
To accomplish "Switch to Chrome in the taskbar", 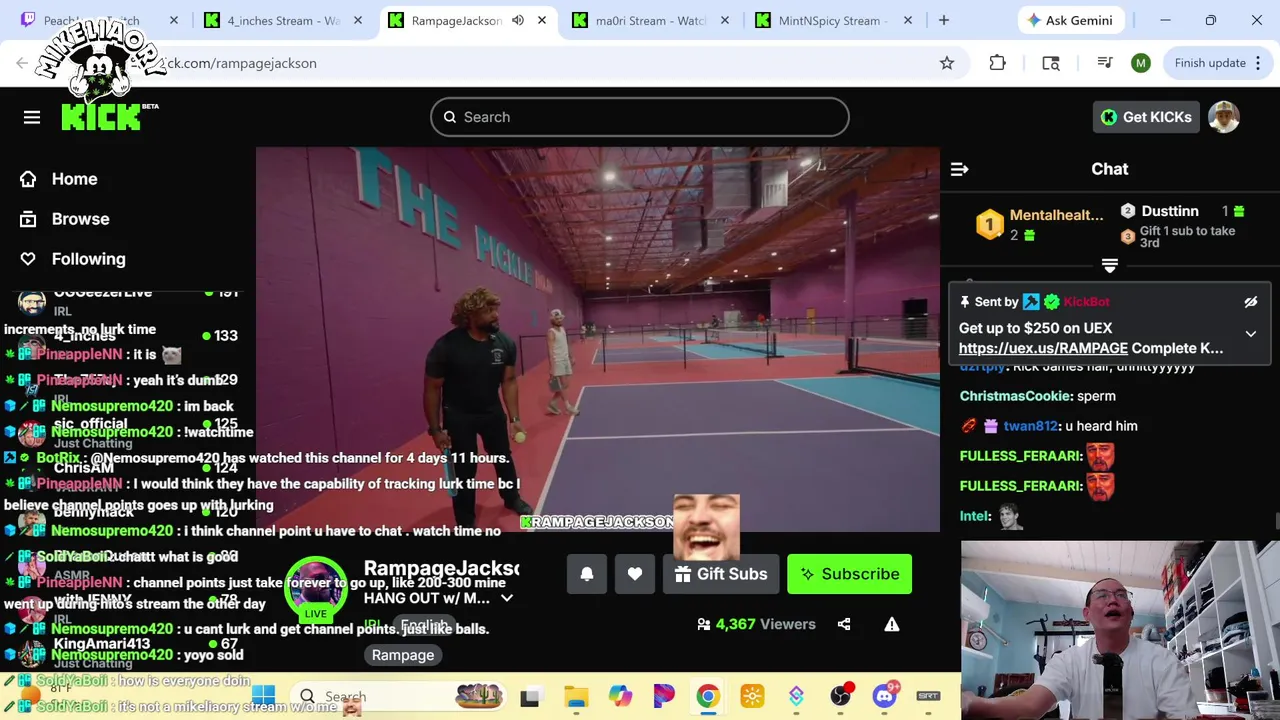I will [x=708, y=696].
